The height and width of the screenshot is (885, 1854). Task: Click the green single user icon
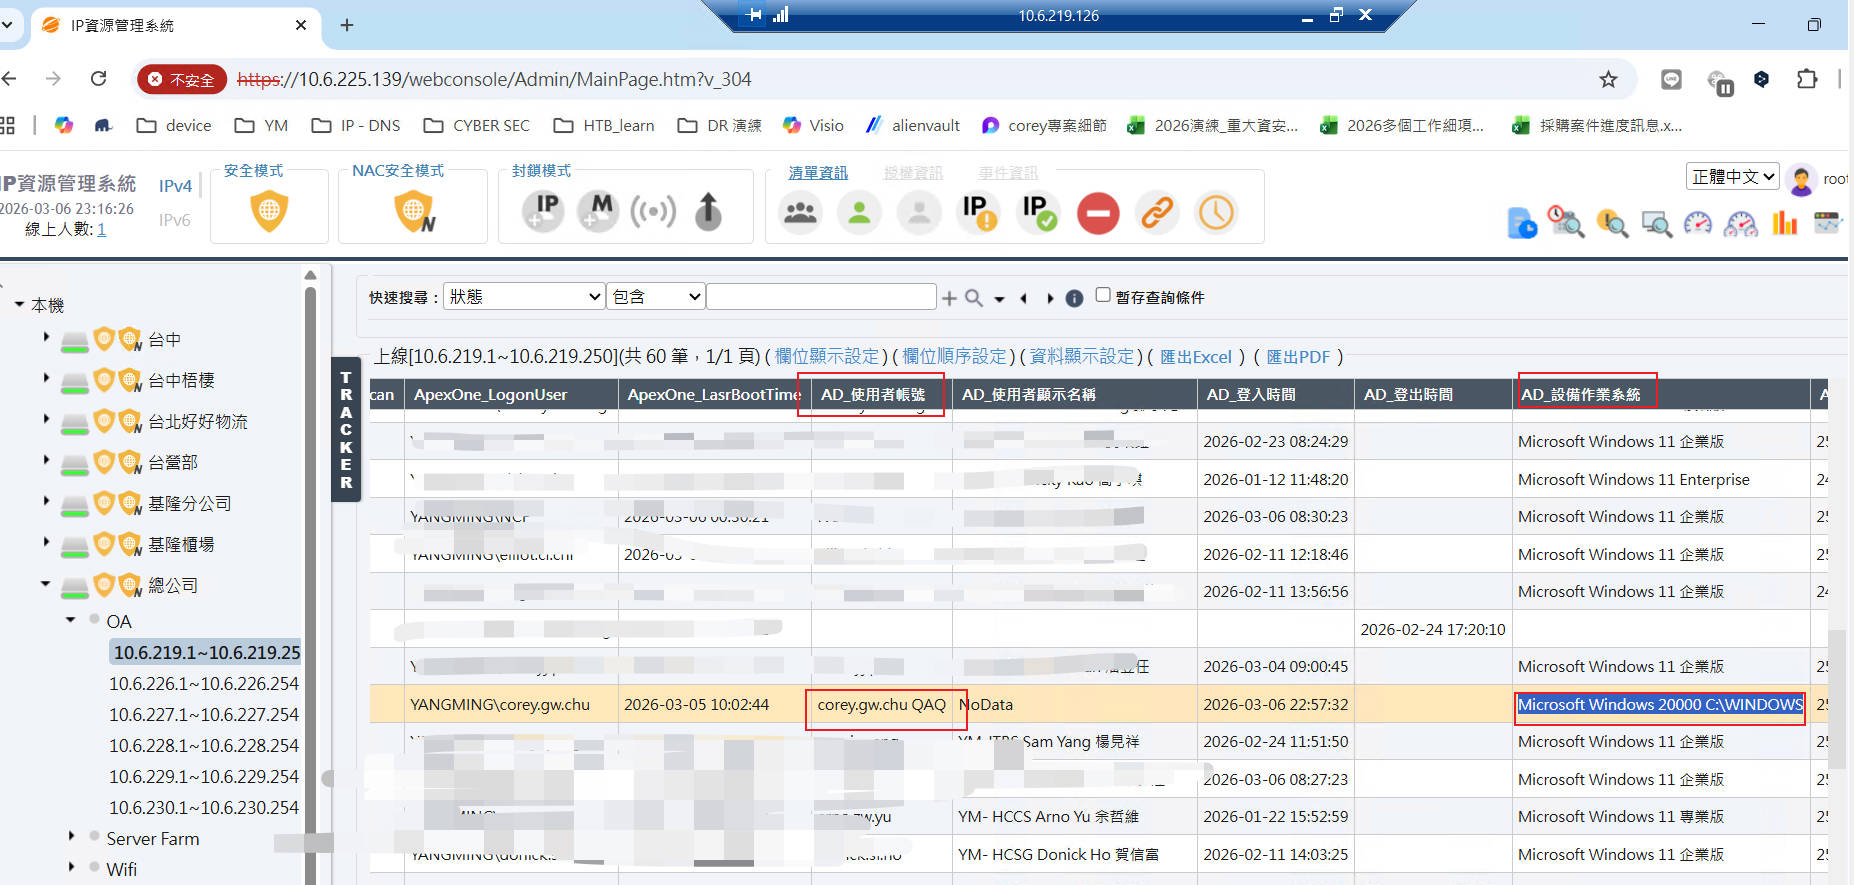[x=859, y=212]
